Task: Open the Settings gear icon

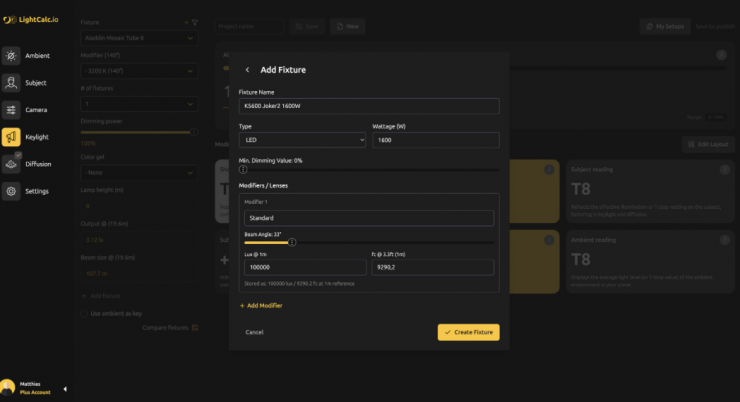Action: click(11, 191)
